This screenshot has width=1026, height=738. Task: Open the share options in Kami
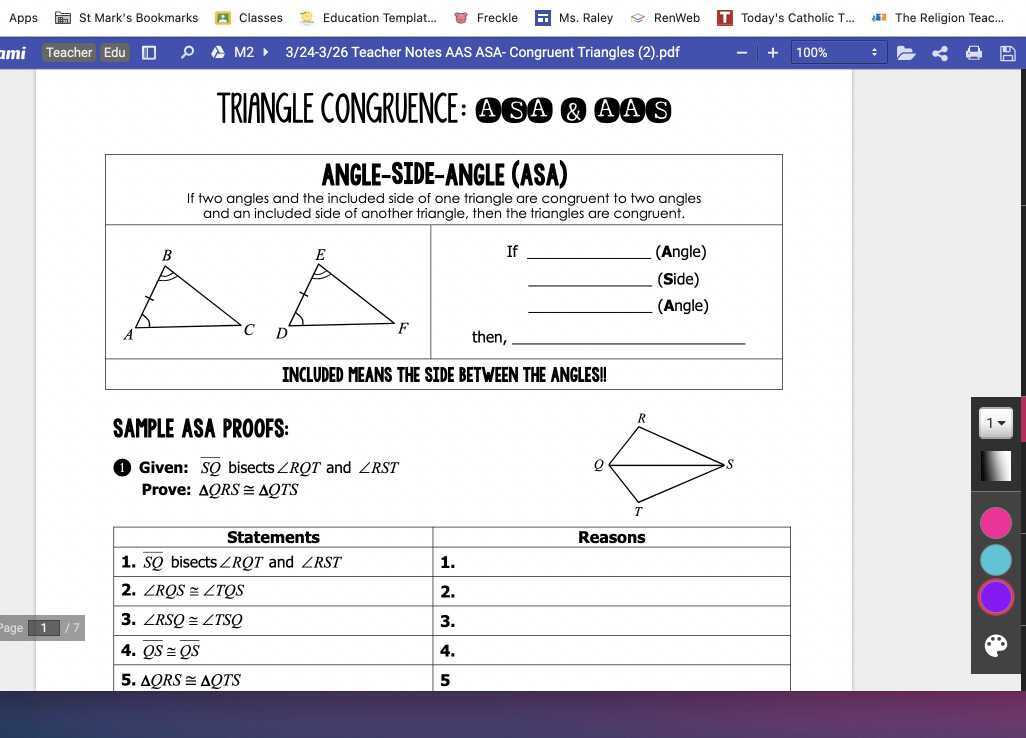point(939,52)
